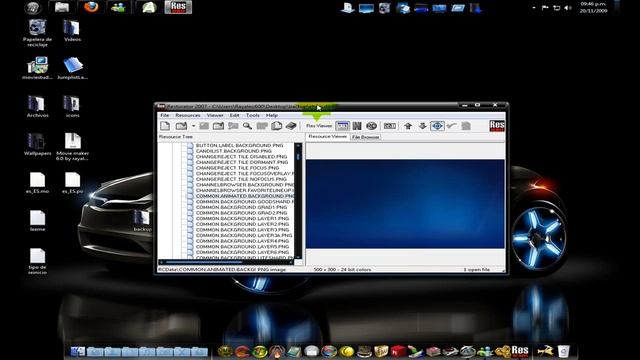Image resolution: width=640 pixels, height=360 pixels.
Task: Click the down arrow toolbar icon
Action: coord(422,126)
